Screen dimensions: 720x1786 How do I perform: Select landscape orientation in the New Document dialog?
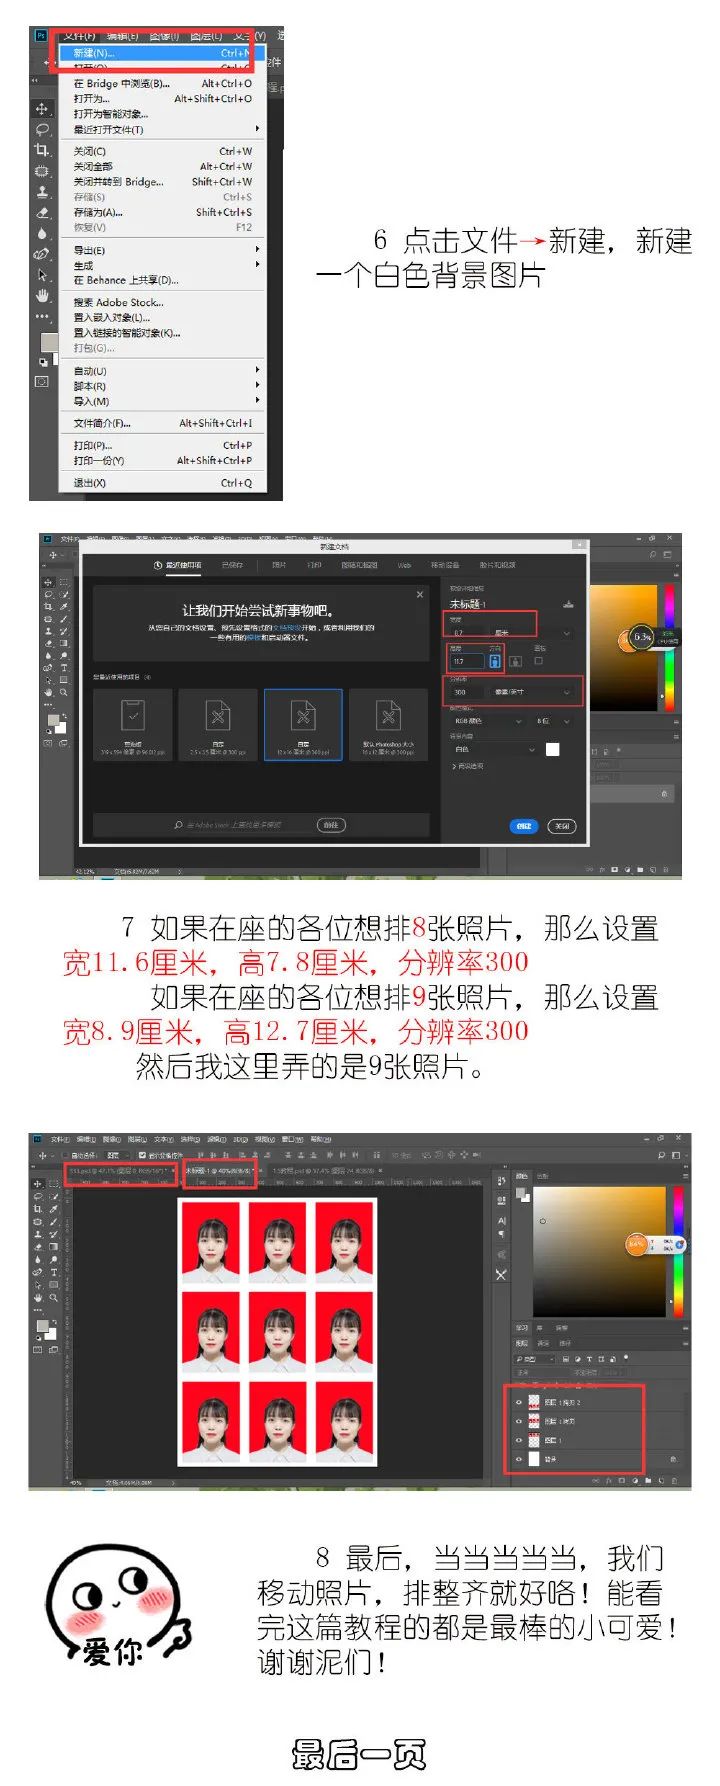pyautogui.click(x=515, y=661)
